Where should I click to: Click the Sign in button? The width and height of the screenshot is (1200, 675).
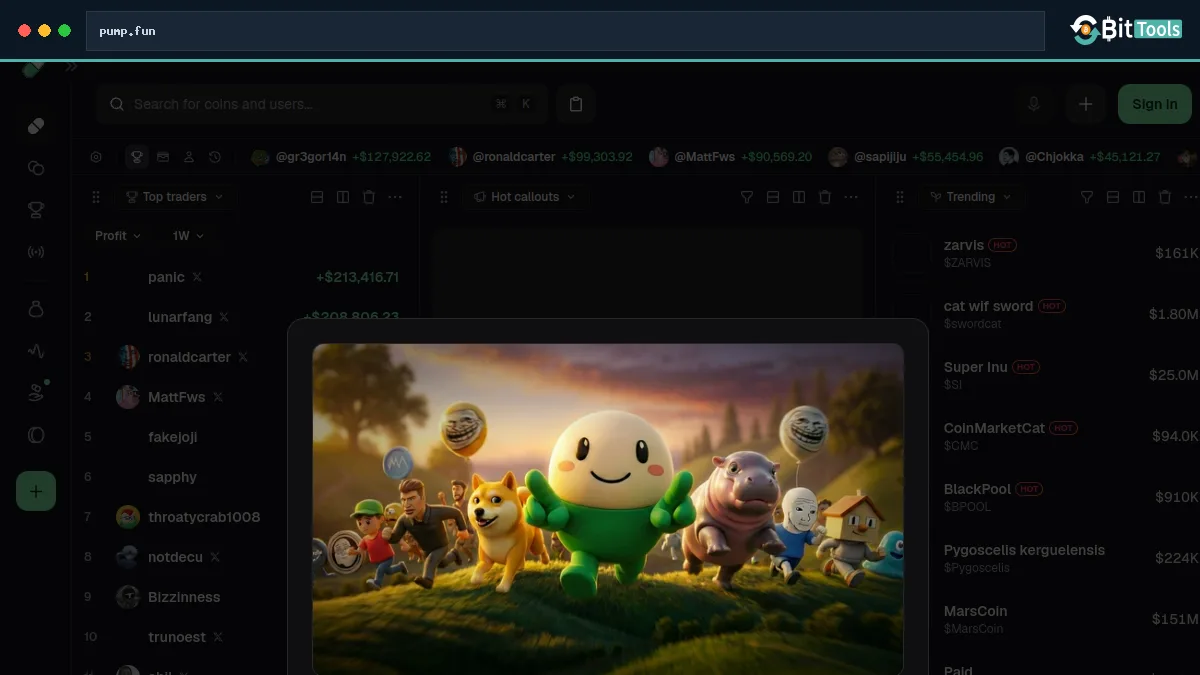pos(1154,104)
